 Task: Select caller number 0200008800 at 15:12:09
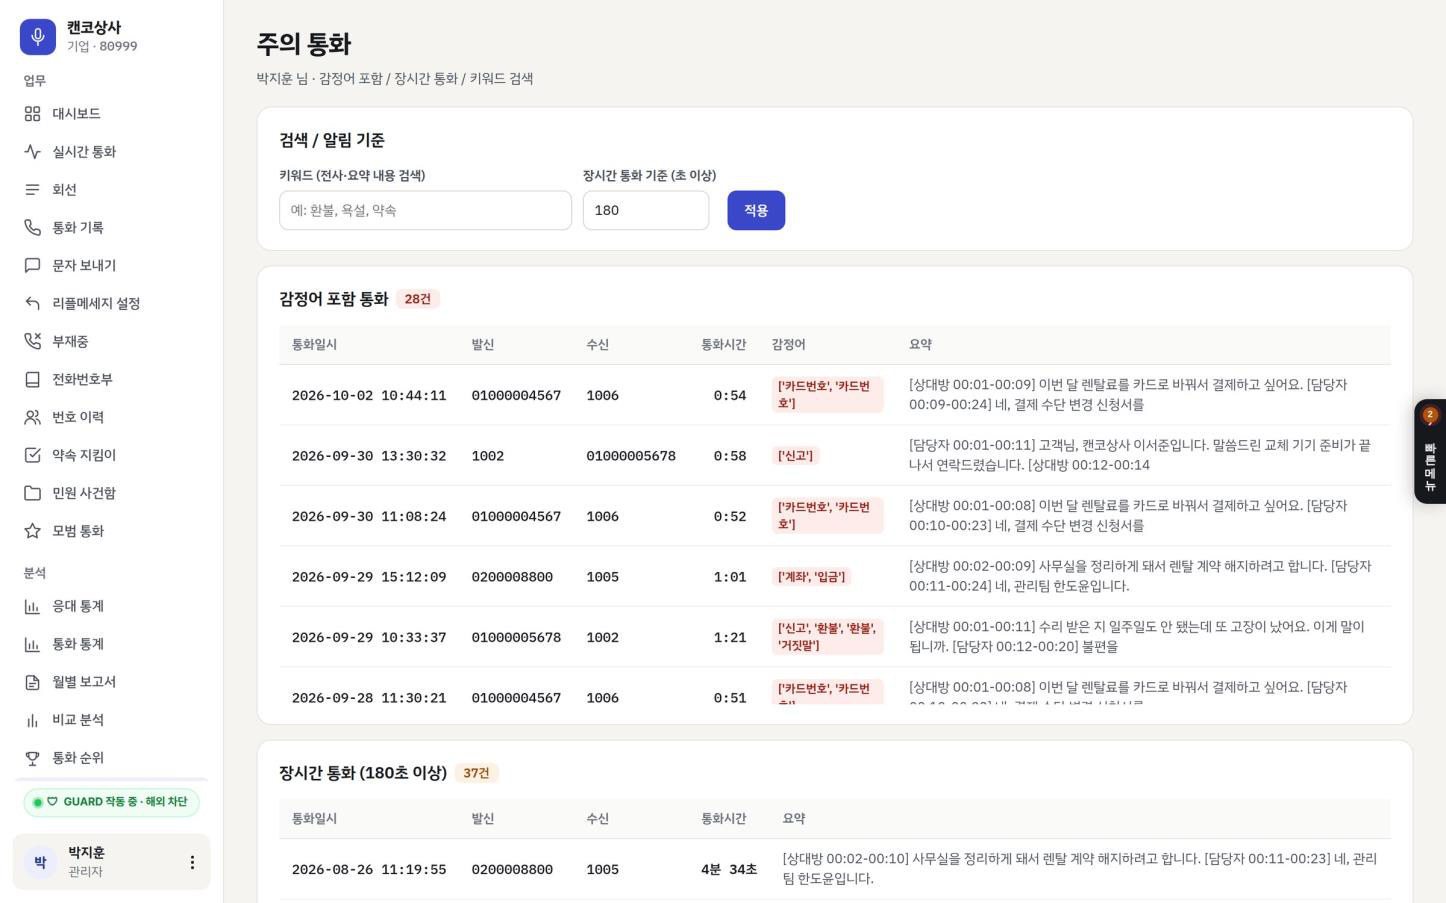pyautogui.click(x=512, y=578)
